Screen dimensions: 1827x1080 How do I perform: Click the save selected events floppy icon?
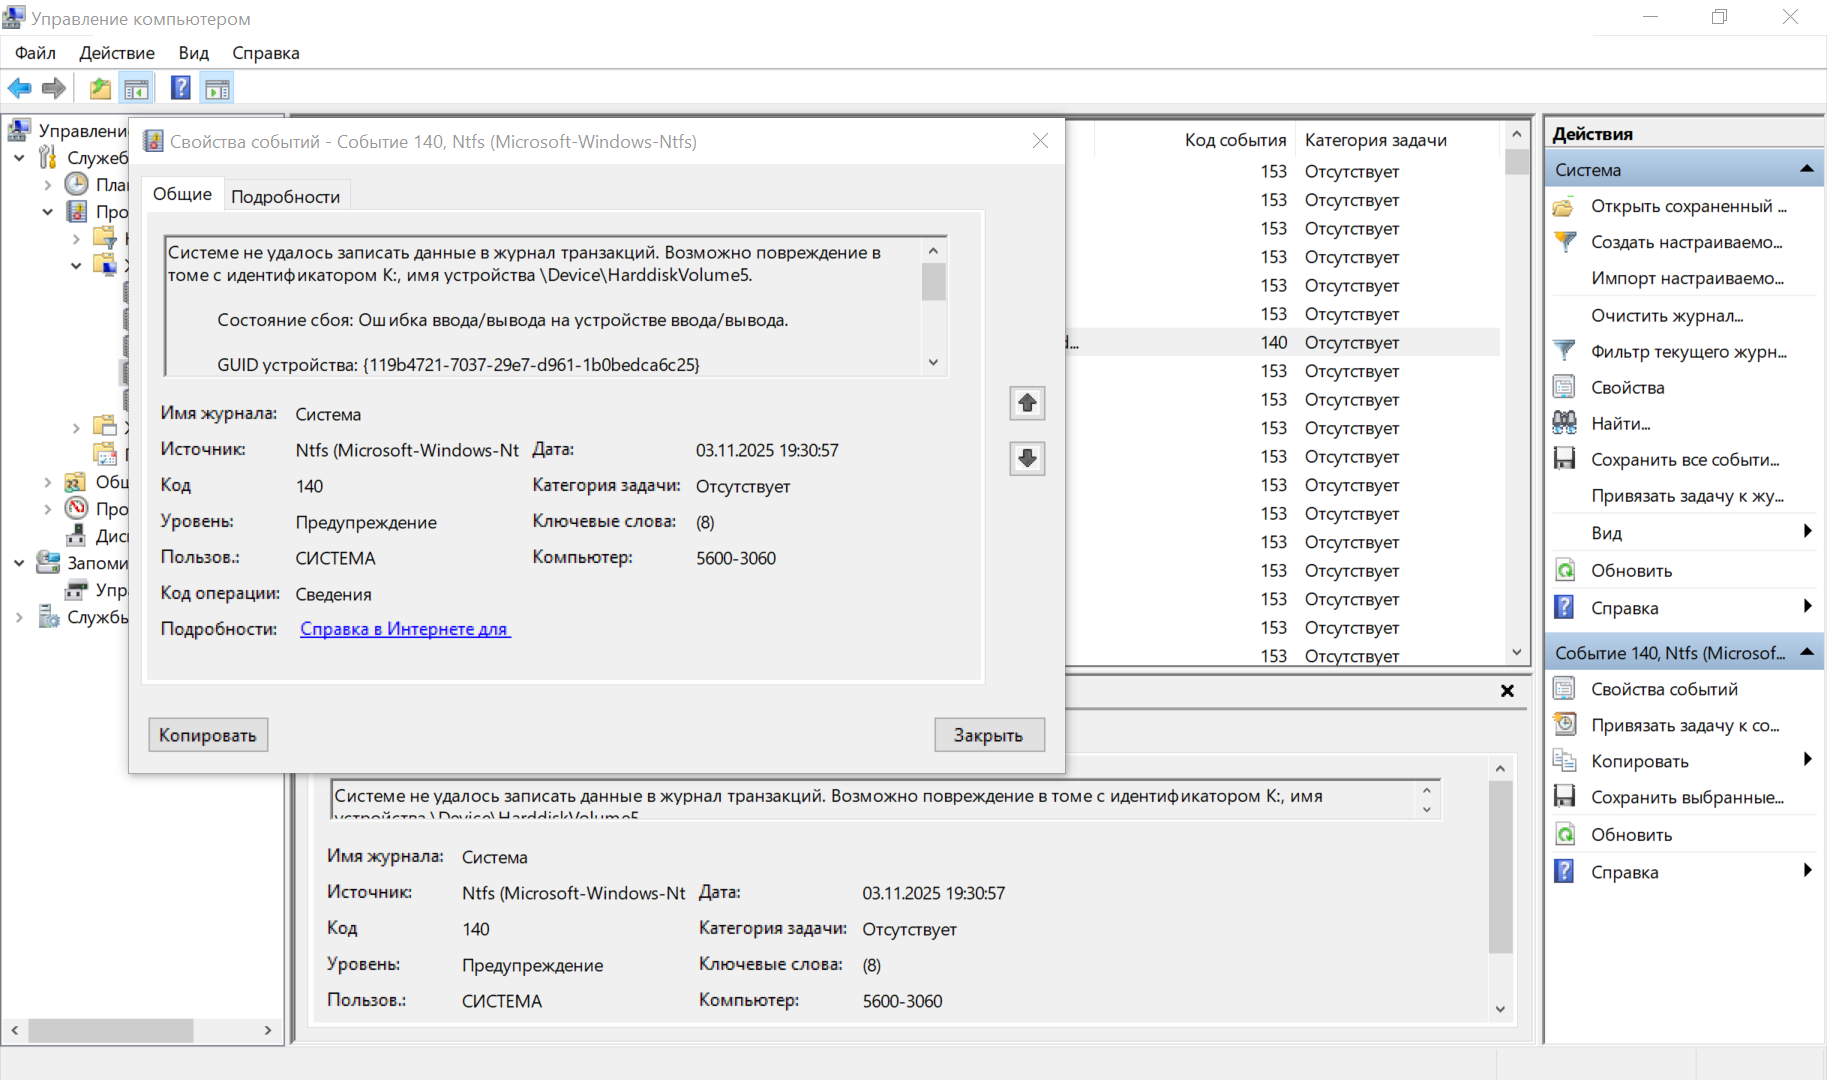pyautogui.click(x=1564, y=797)
